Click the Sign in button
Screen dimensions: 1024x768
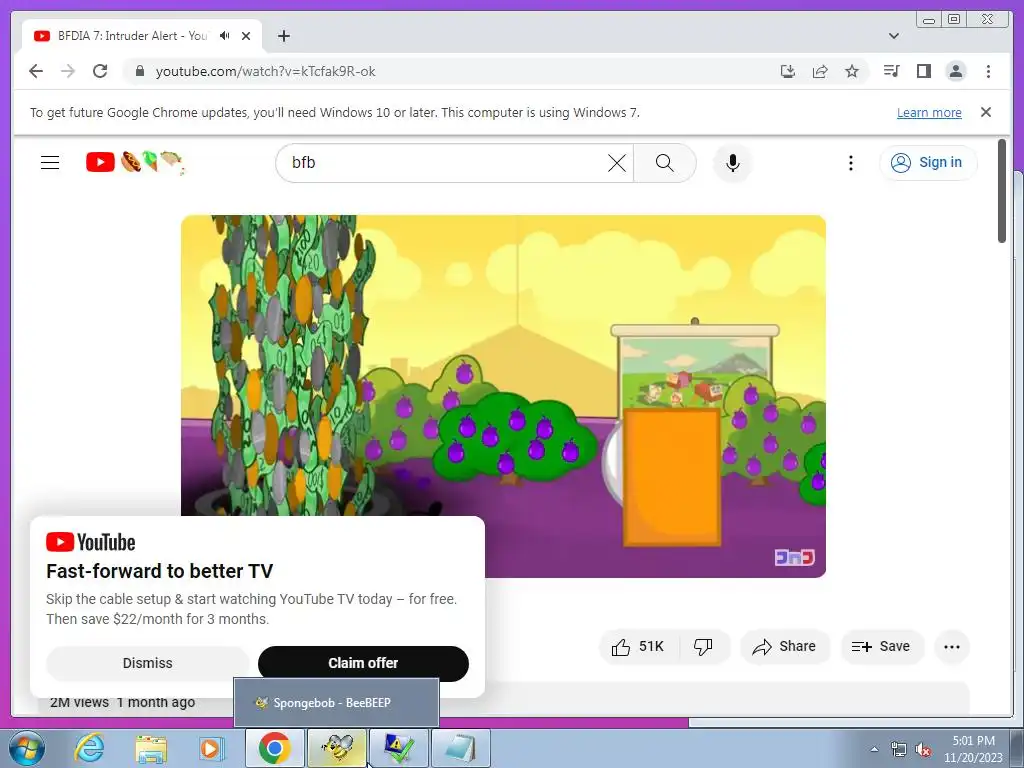pos(927,163)
